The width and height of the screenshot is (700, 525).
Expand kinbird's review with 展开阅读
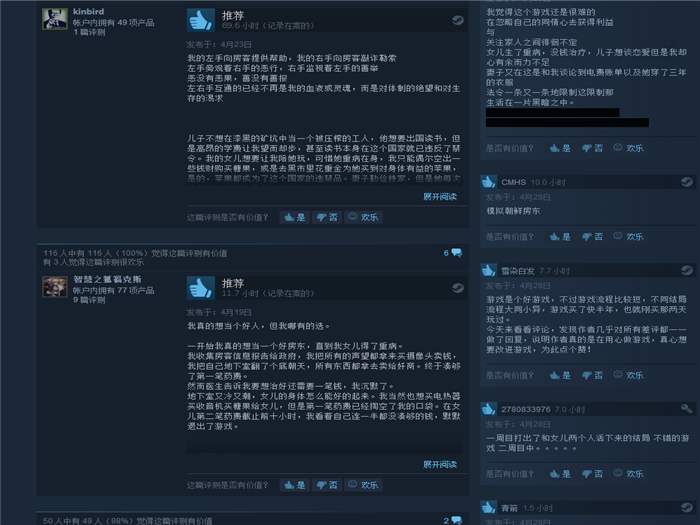pos(440,196)
